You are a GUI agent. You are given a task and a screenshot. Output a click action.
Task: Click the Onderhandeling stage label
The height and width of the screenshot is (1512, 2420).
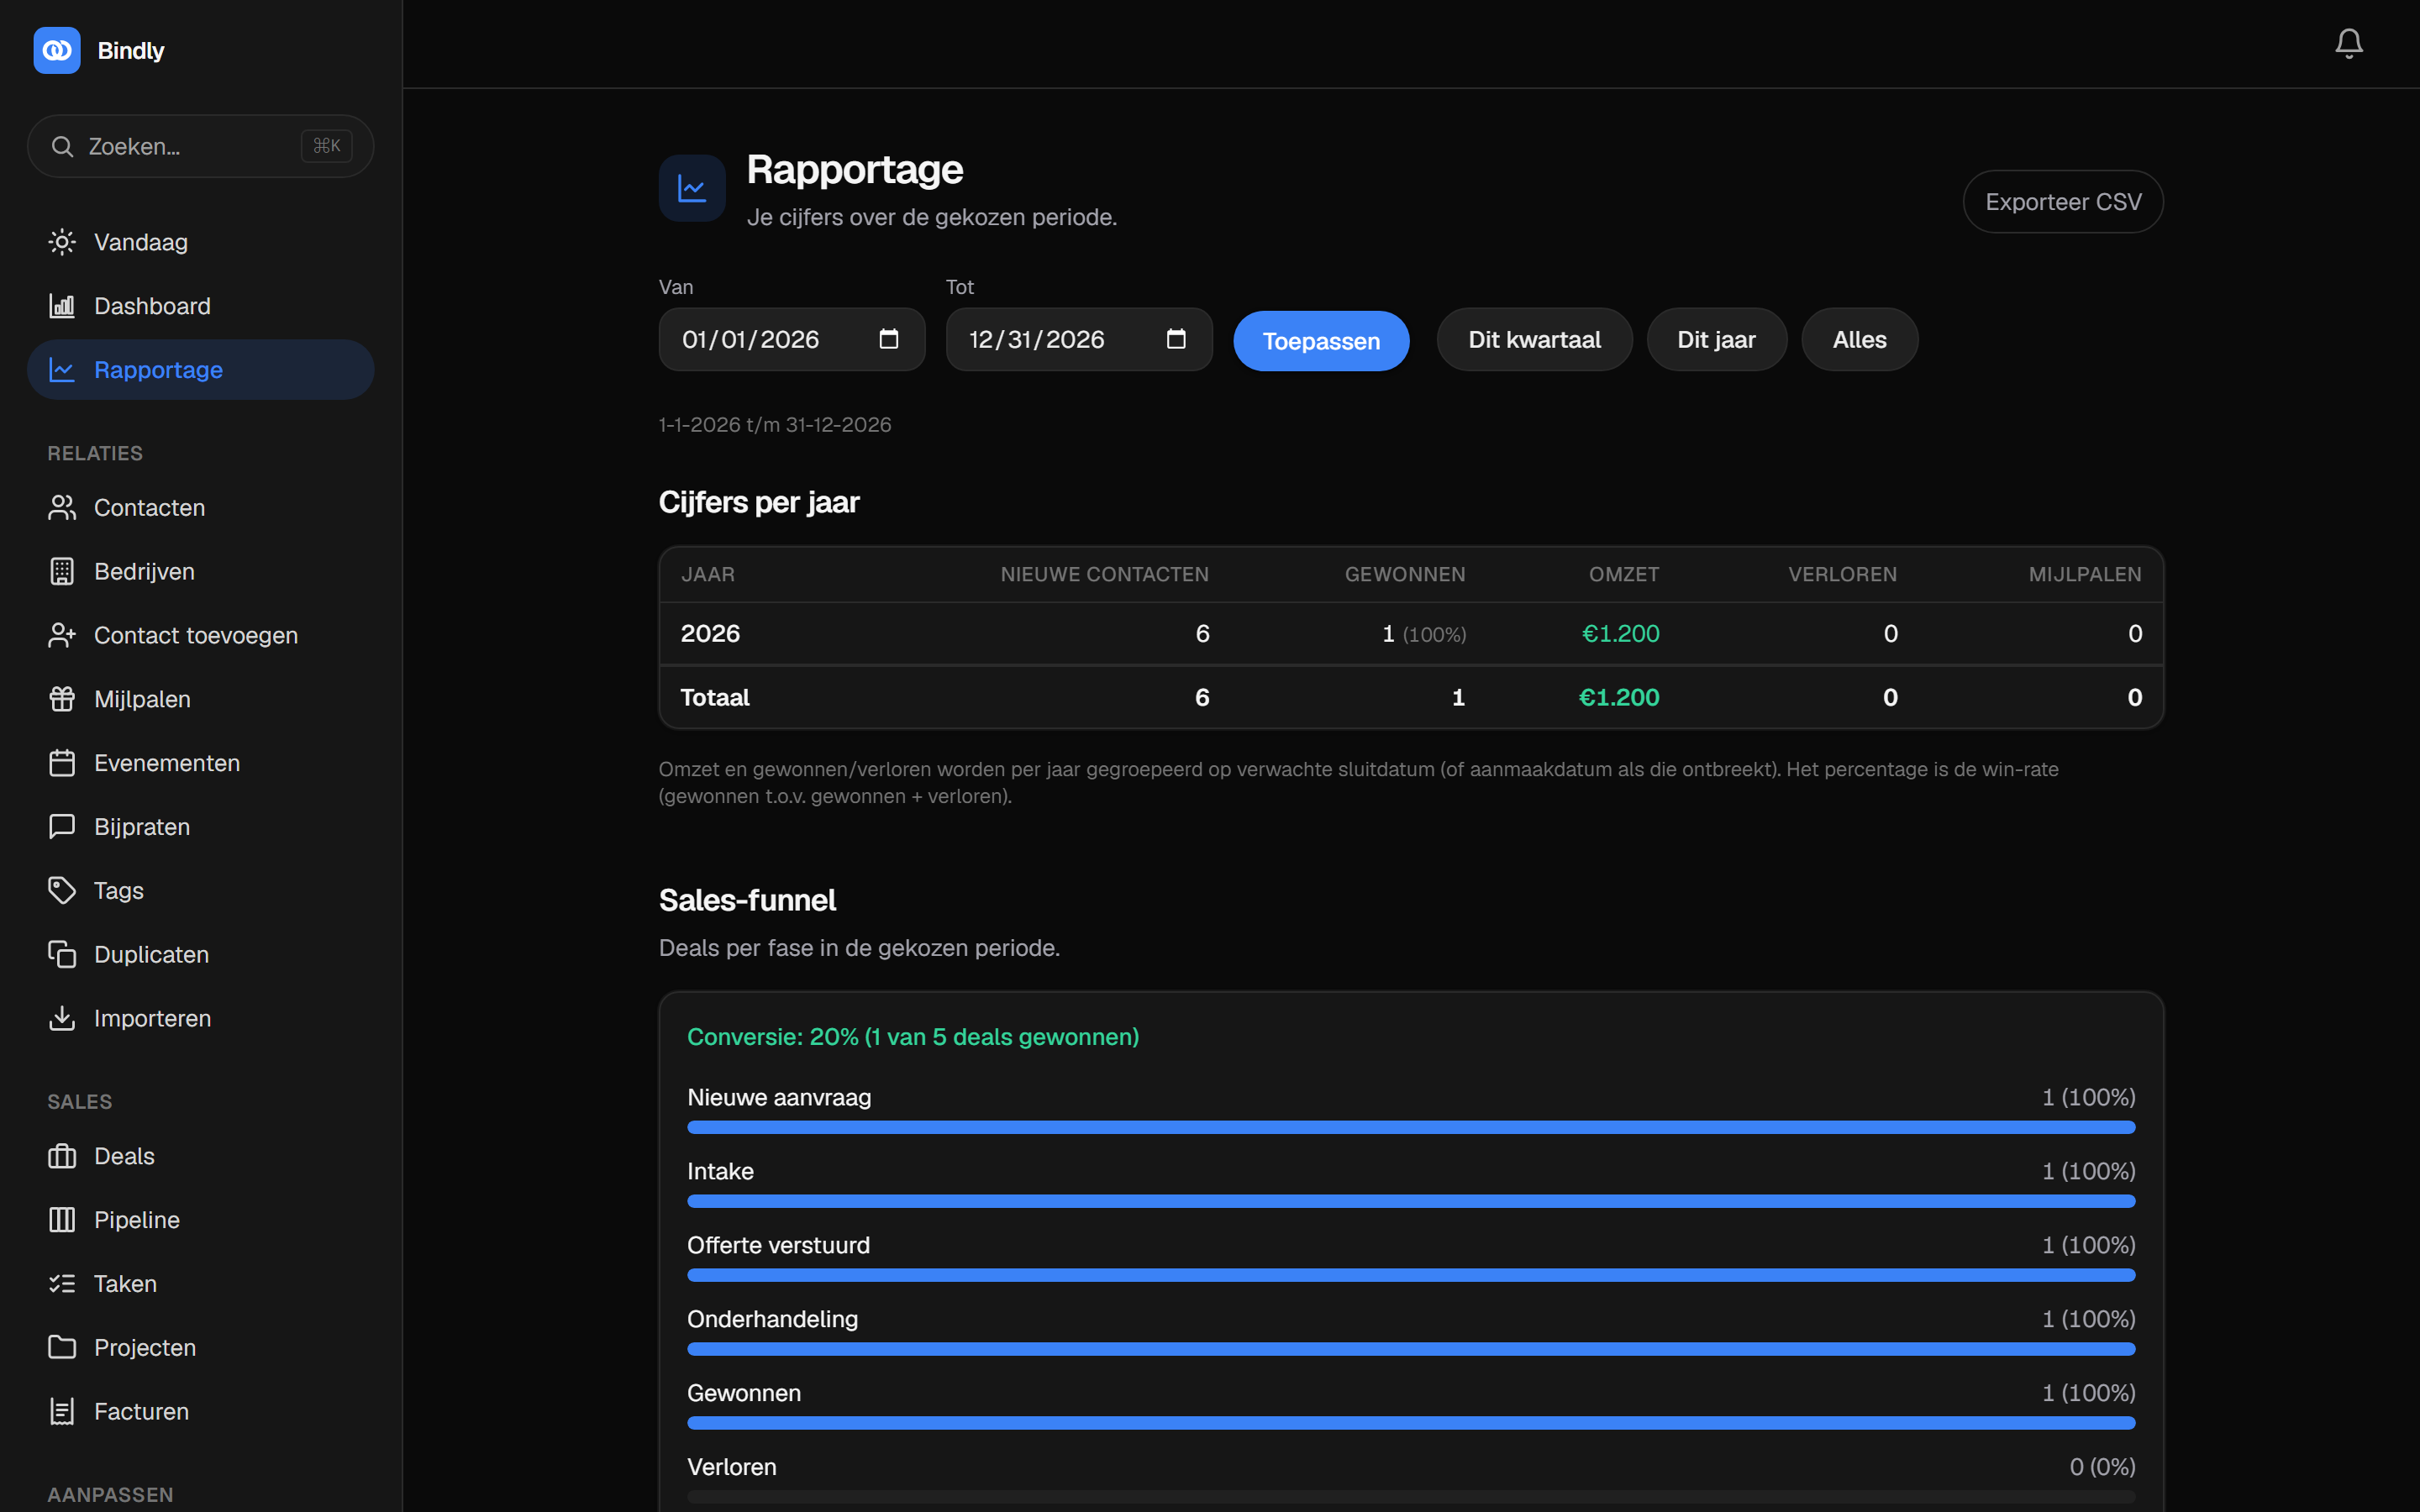coord(772,1320)
